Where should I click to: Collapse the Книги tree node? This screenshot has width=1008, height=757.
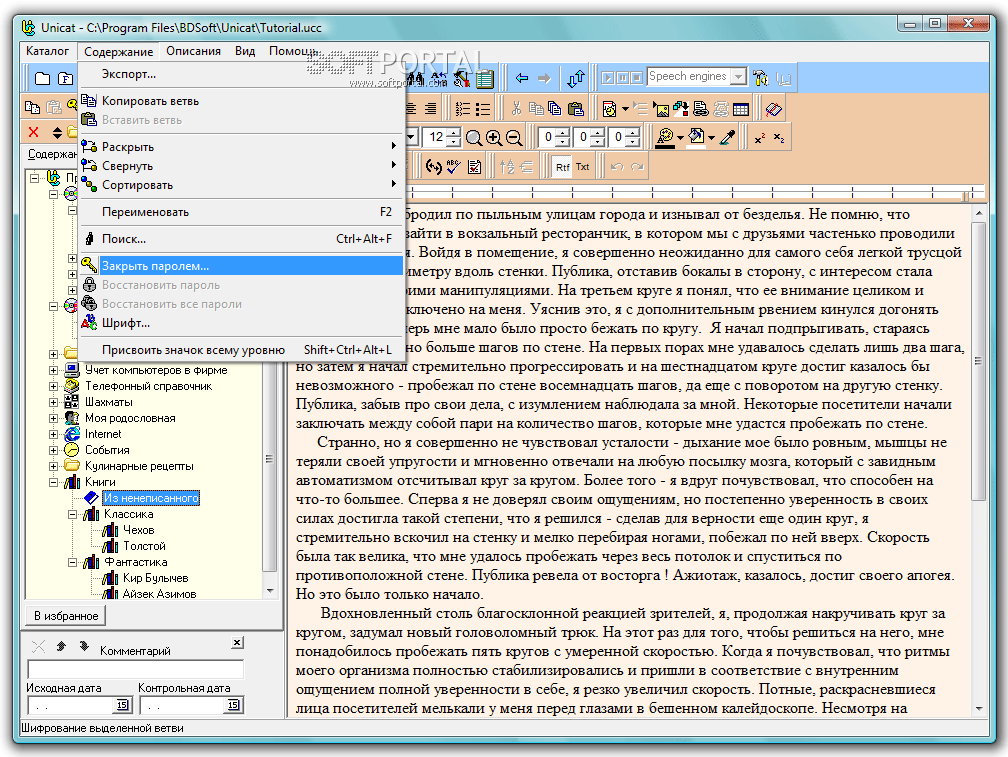pos(54,482)
